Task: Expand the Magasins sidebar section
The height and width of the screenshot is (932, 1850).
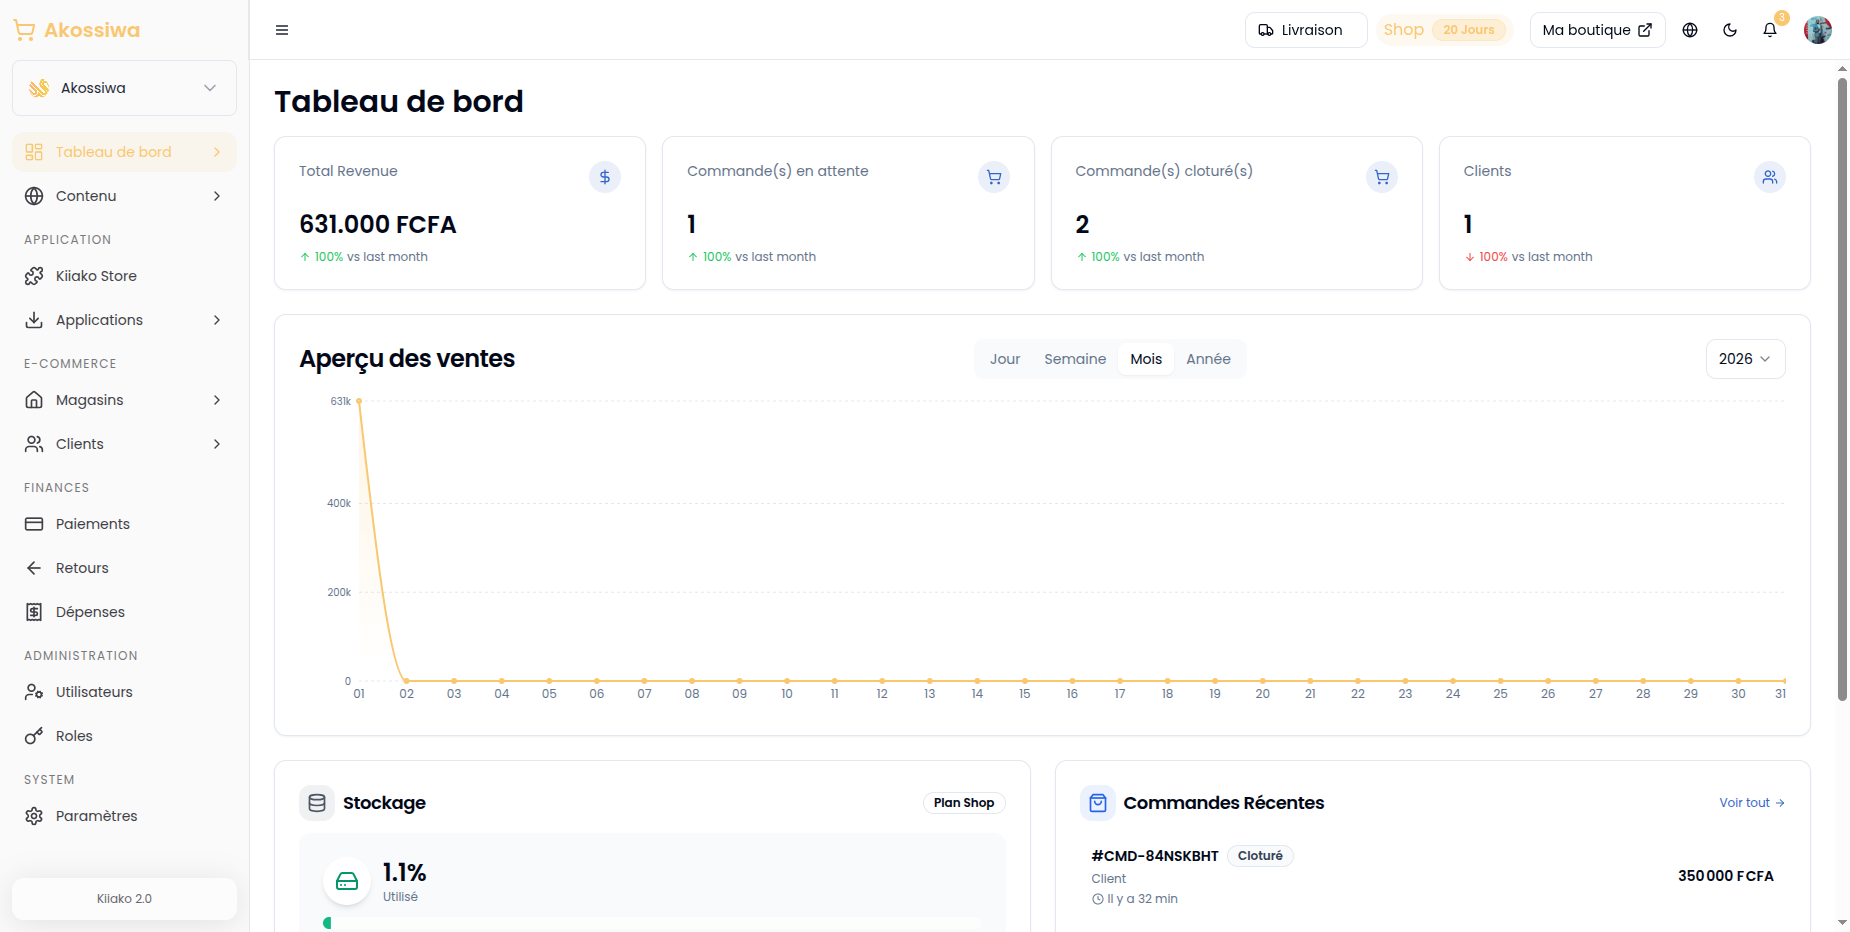Action: (x=124, y=400)
